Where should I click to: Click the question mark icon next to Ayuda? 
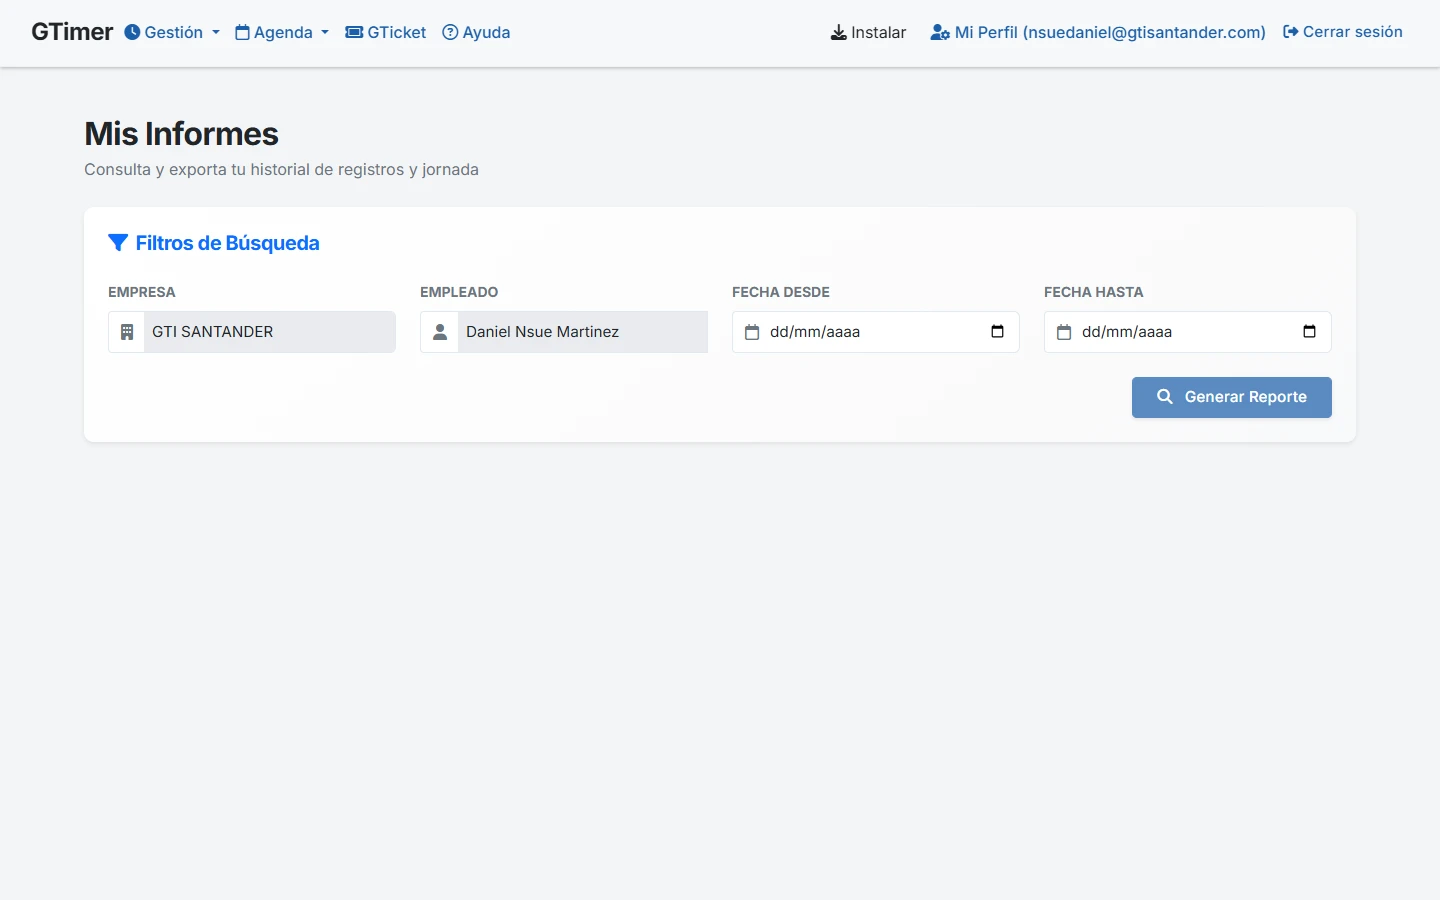coord(450,32)
